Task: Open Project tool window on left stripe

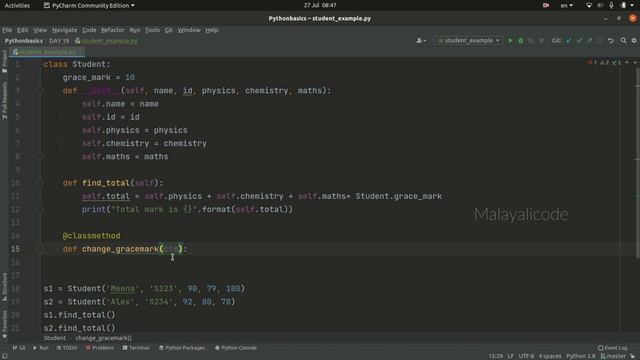Action: click(4, 62)
